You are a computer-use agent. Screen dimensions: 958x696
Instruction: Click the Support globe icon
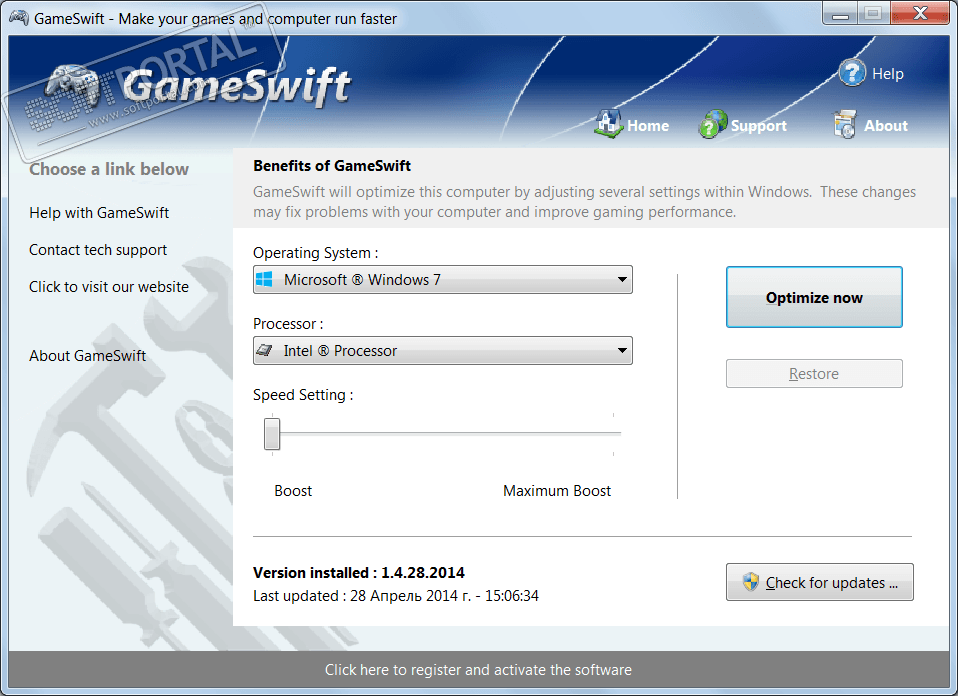(x=712, y=125)
